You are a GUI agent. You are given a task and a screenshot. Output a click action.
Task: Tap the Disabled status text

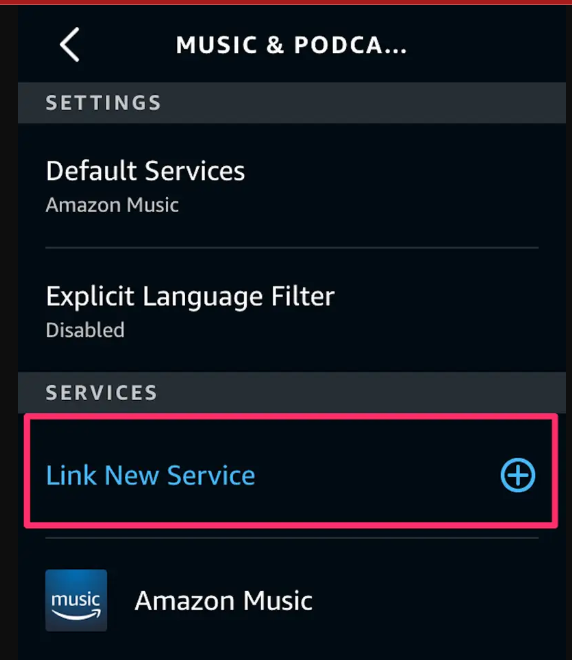85,330
